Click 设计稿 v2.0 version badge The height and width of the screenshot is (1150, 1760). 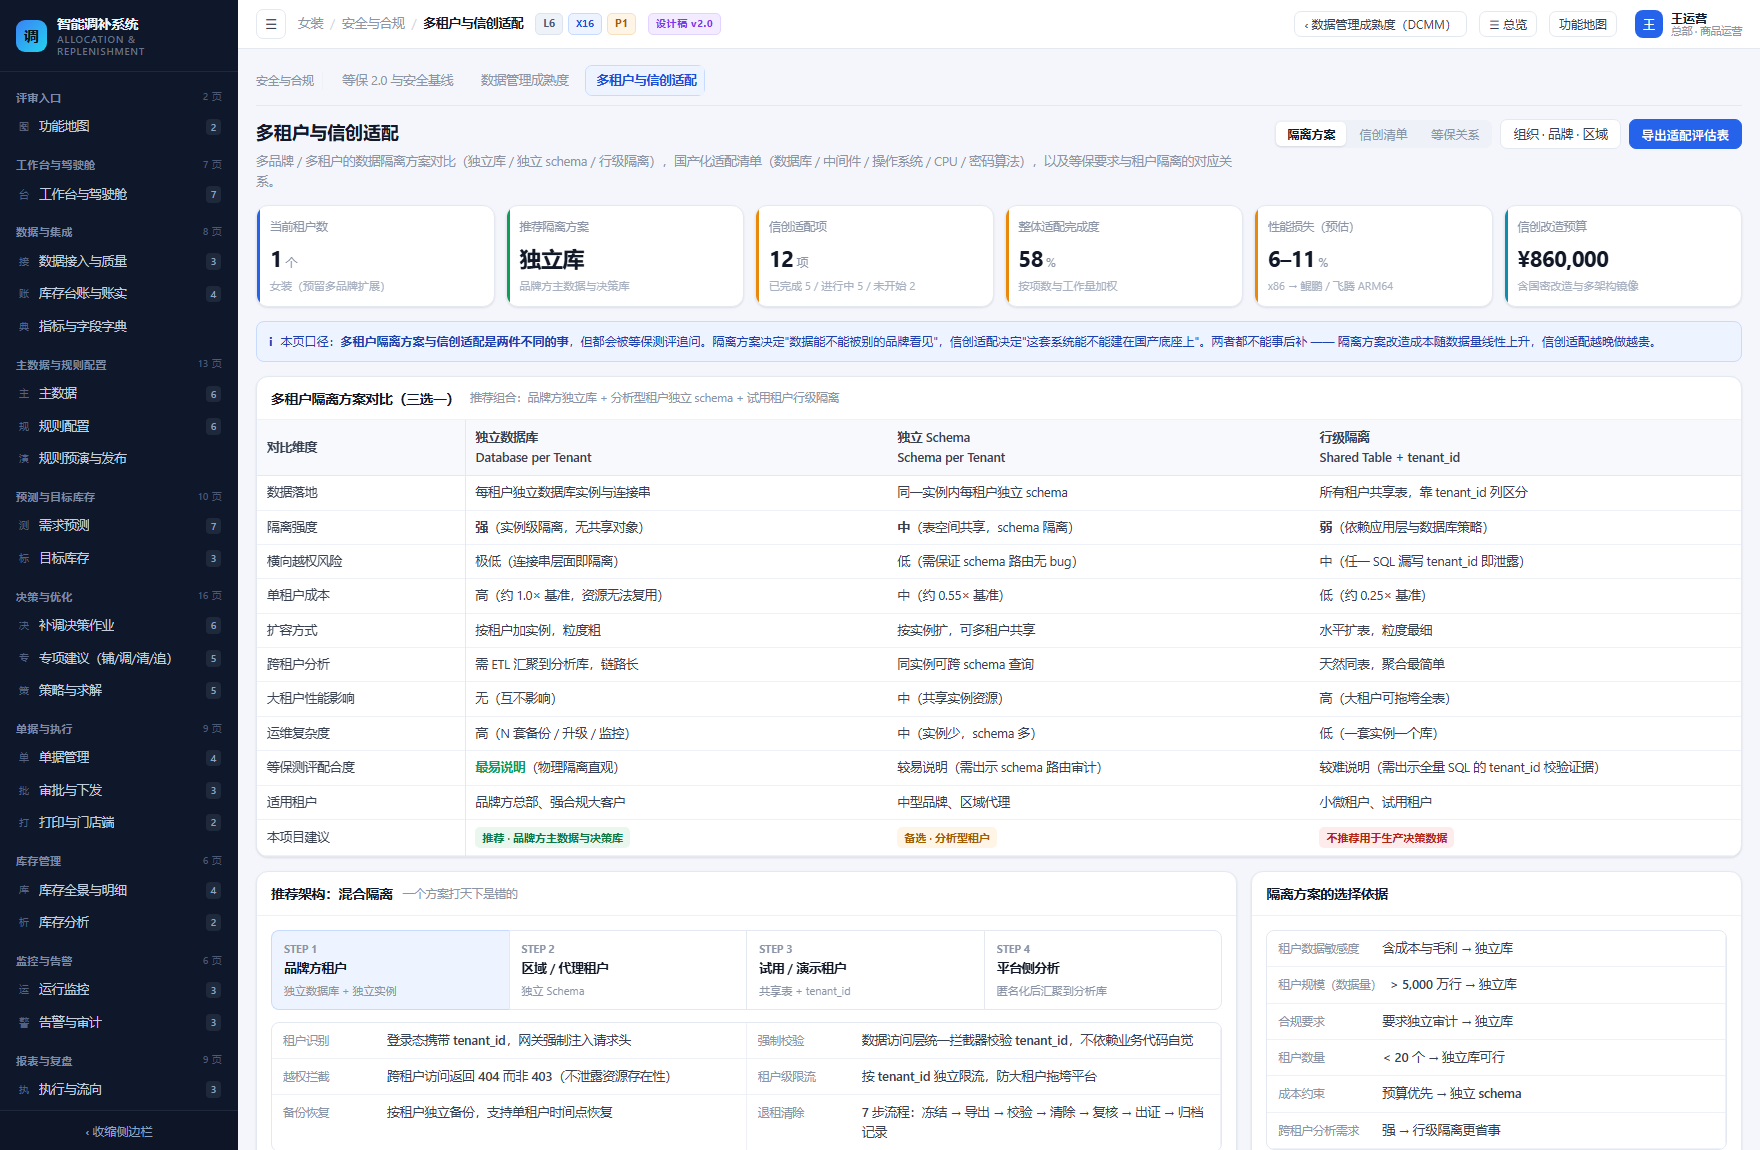[684, 24]
